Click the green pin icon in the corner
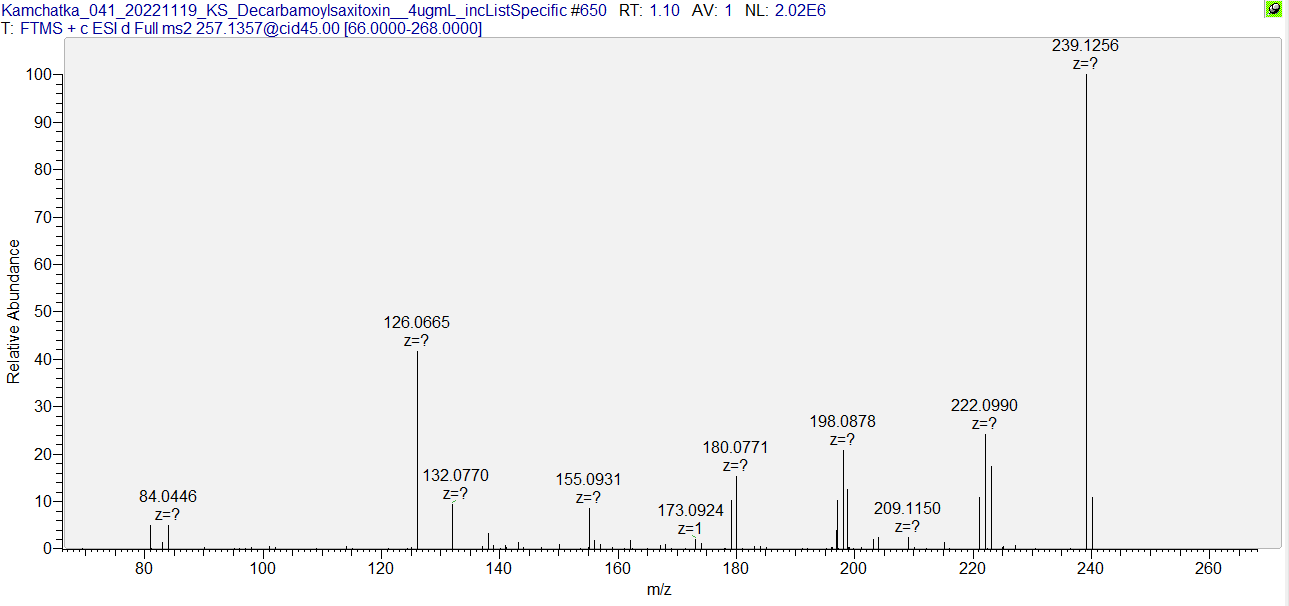This screenshot has height=606, width=1289. [x=1273, y=9]
